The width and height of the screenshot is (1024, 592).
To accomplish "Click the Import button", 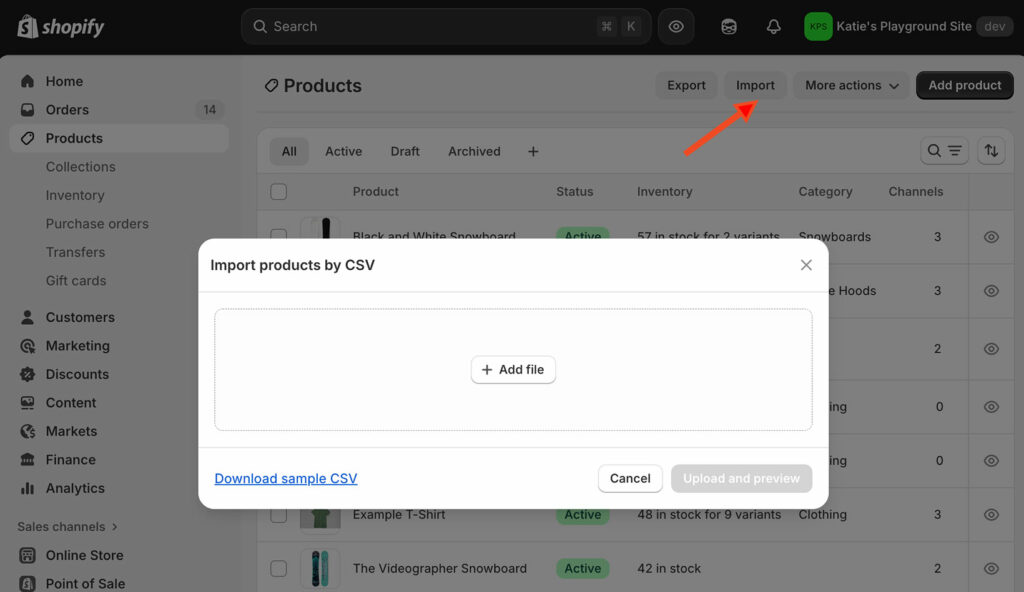I will click(x=755, y=85).
